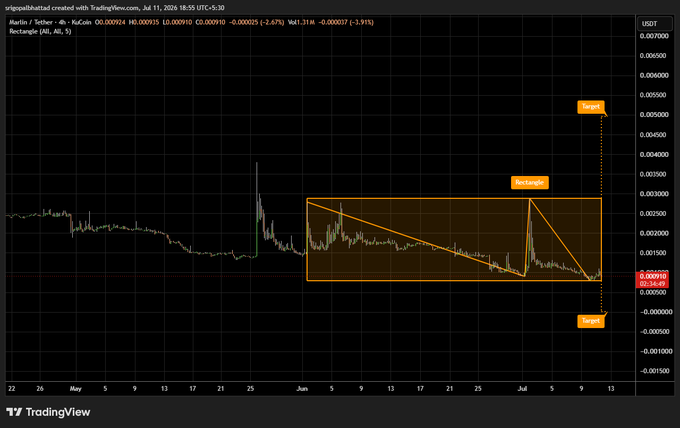The width and height of the screenshot is (680, 428).
Task: Click the 0.004500 price axis label
Action: 654,135
